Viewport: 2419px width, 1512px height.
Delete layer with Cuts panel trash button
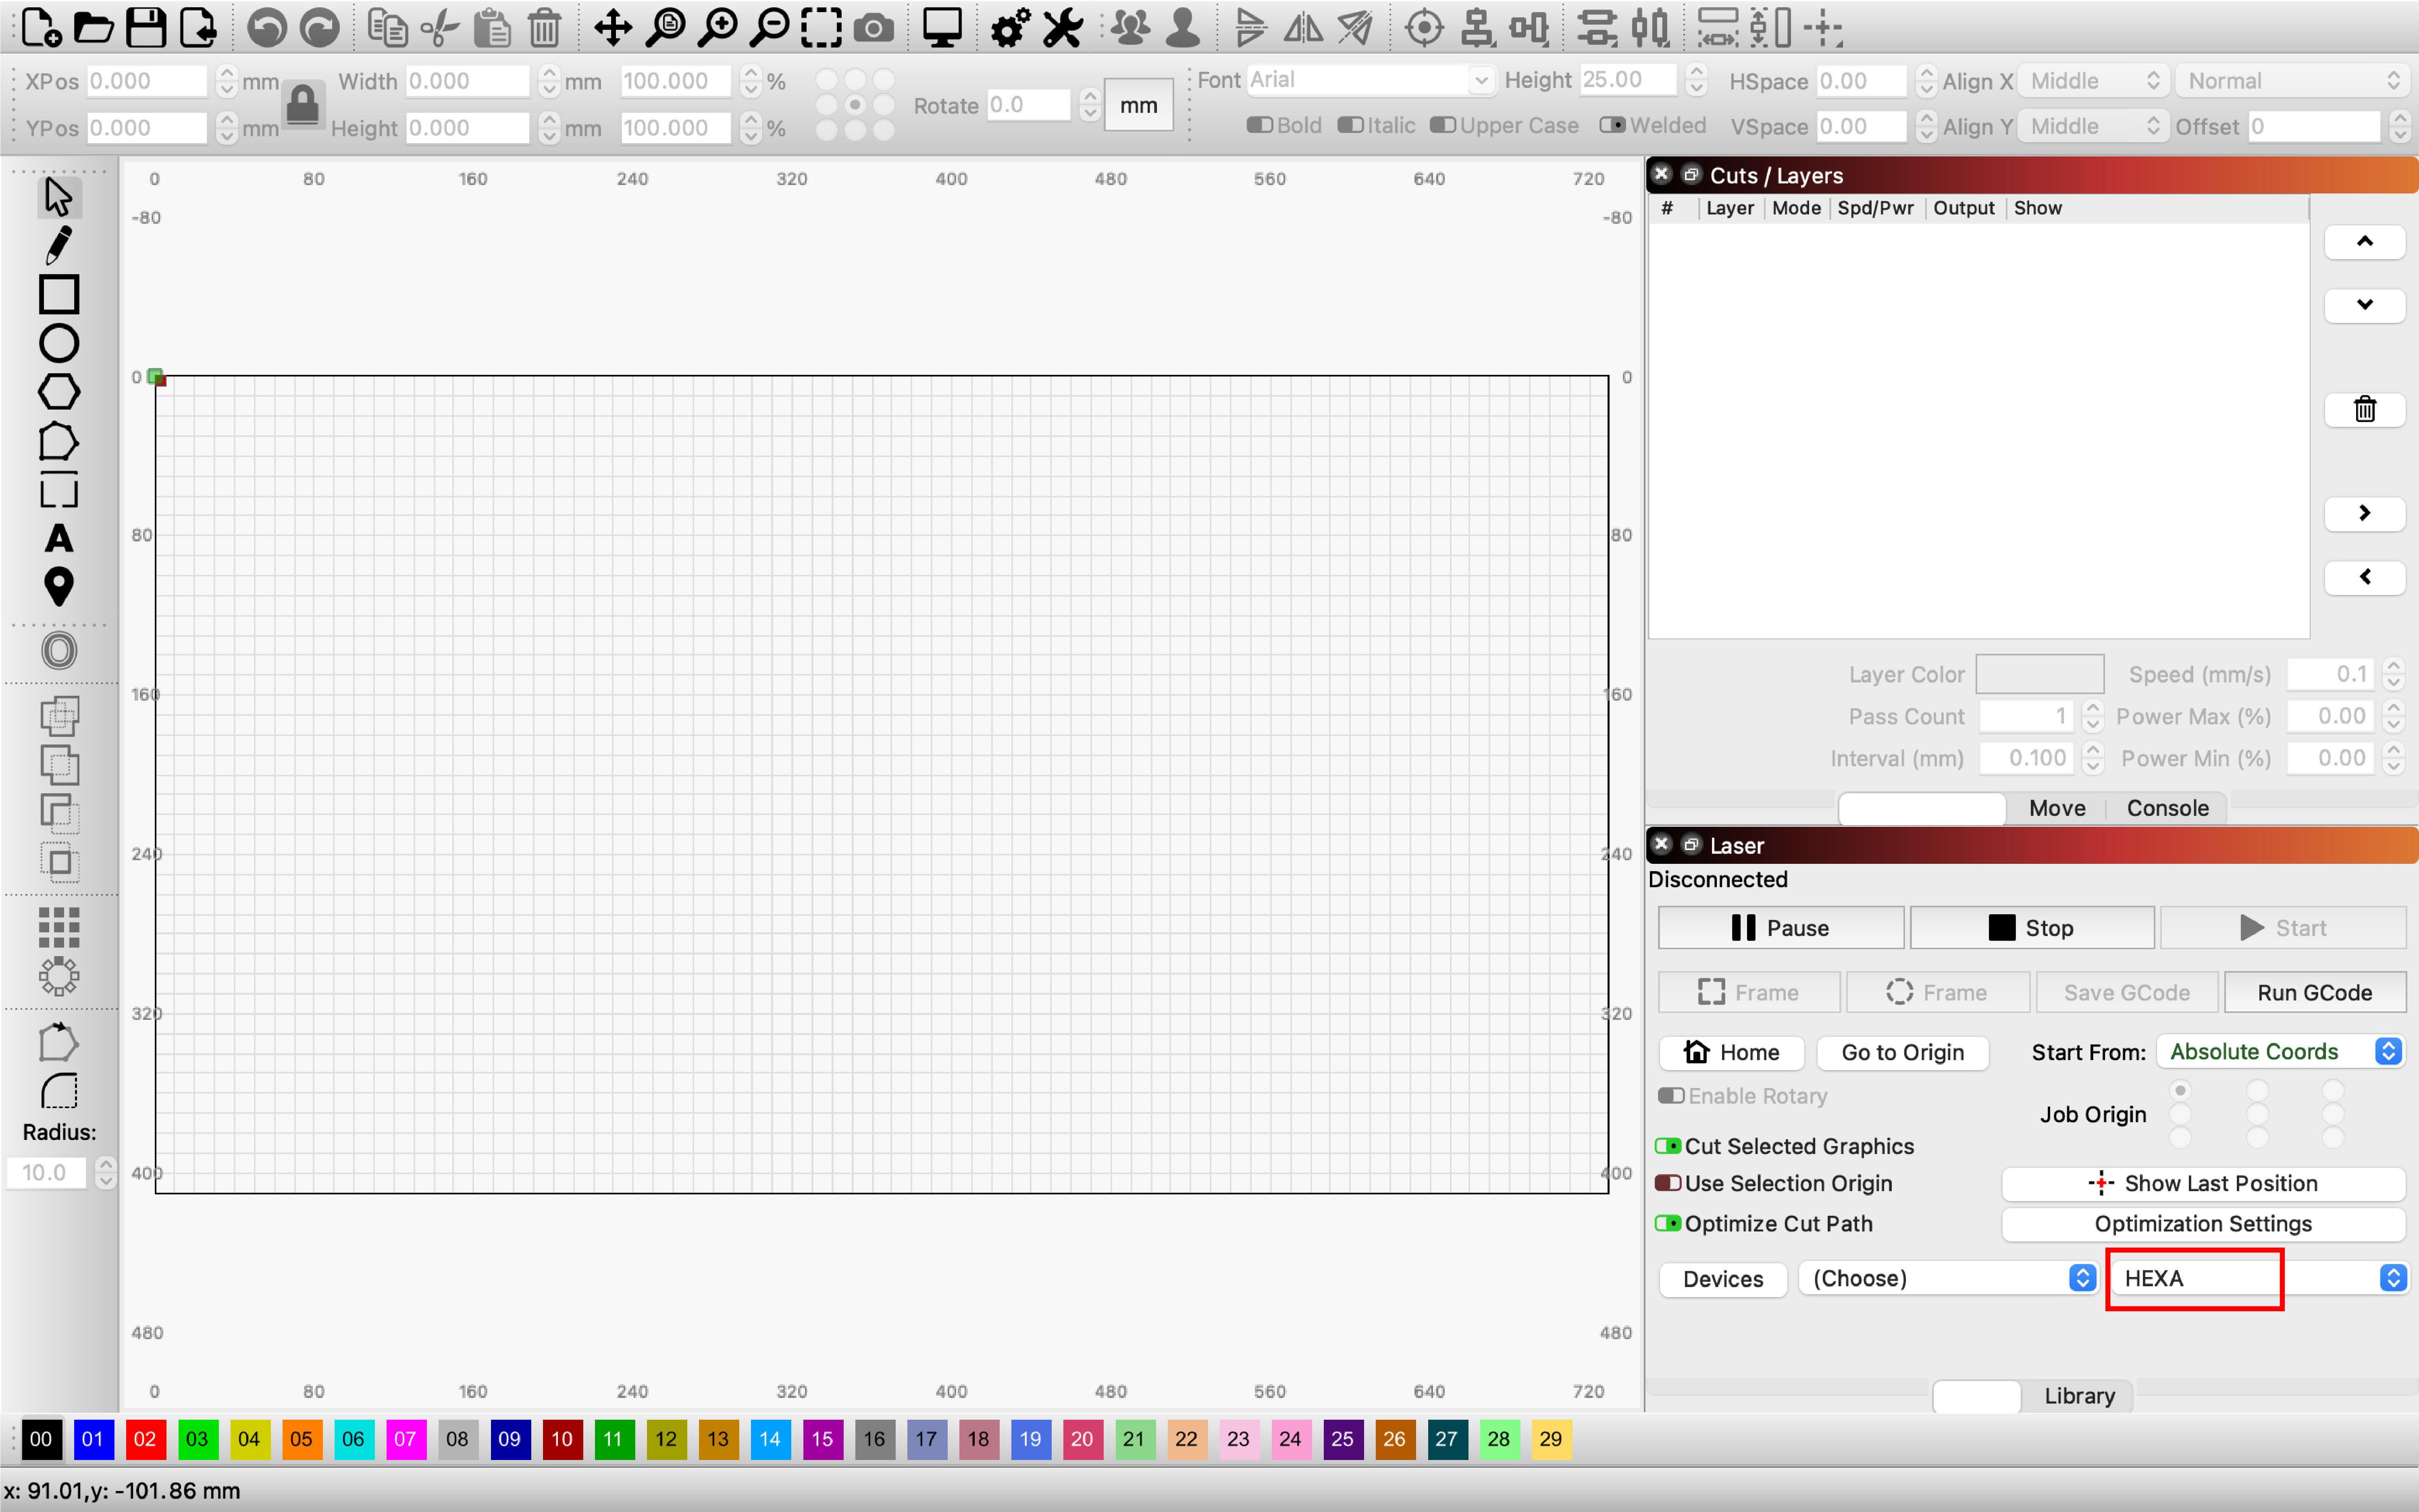2364,409
